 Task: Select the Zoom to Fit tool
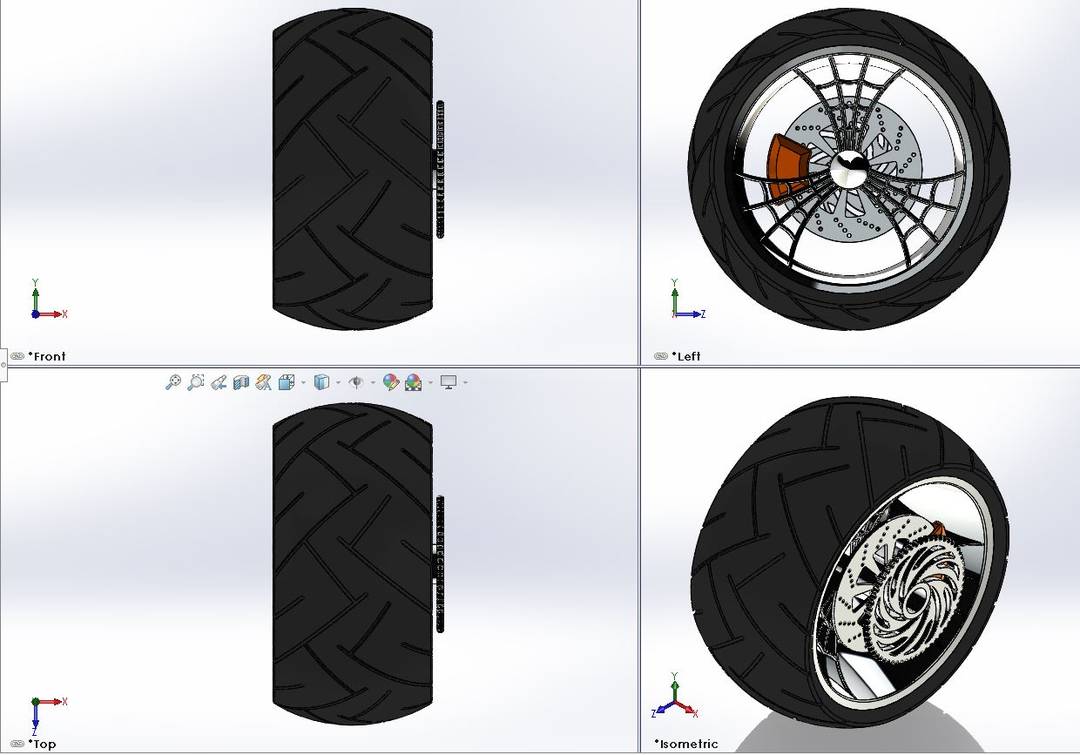[x=174, y=381]
